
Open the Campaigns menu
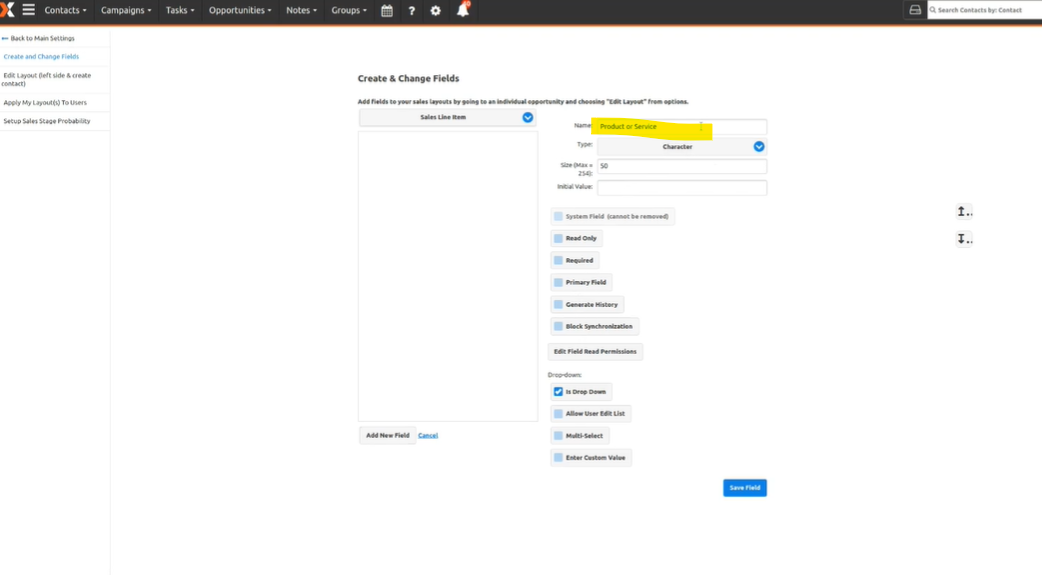126,10
